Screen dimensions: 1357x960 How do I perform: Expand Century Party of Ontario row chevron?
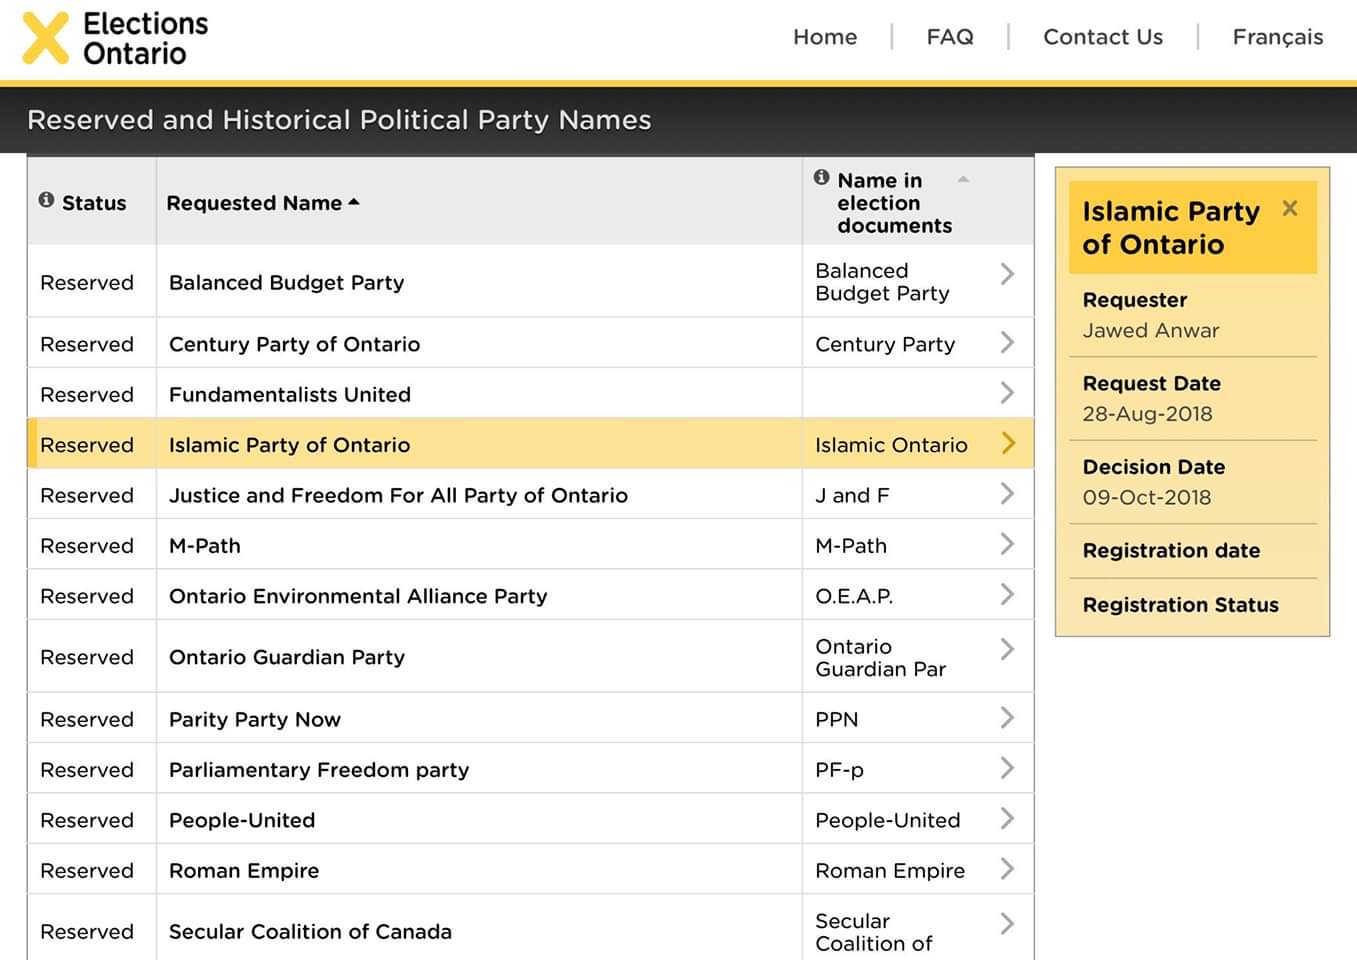[x=1007, y=343]
